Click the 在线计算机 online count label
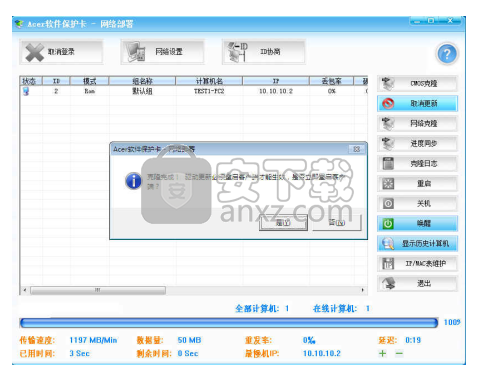 [335, 309]
